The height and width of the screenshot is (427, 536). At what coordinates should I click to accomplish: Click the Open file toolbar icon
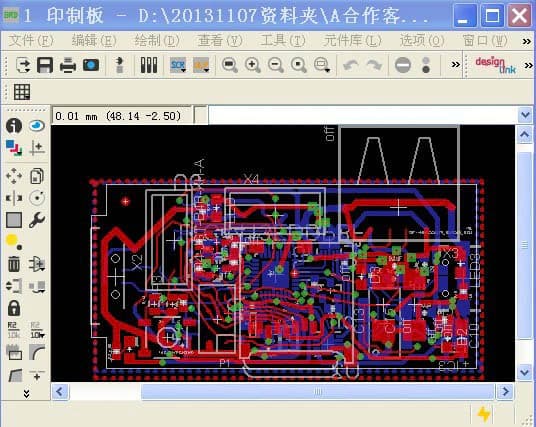point(23,65)
